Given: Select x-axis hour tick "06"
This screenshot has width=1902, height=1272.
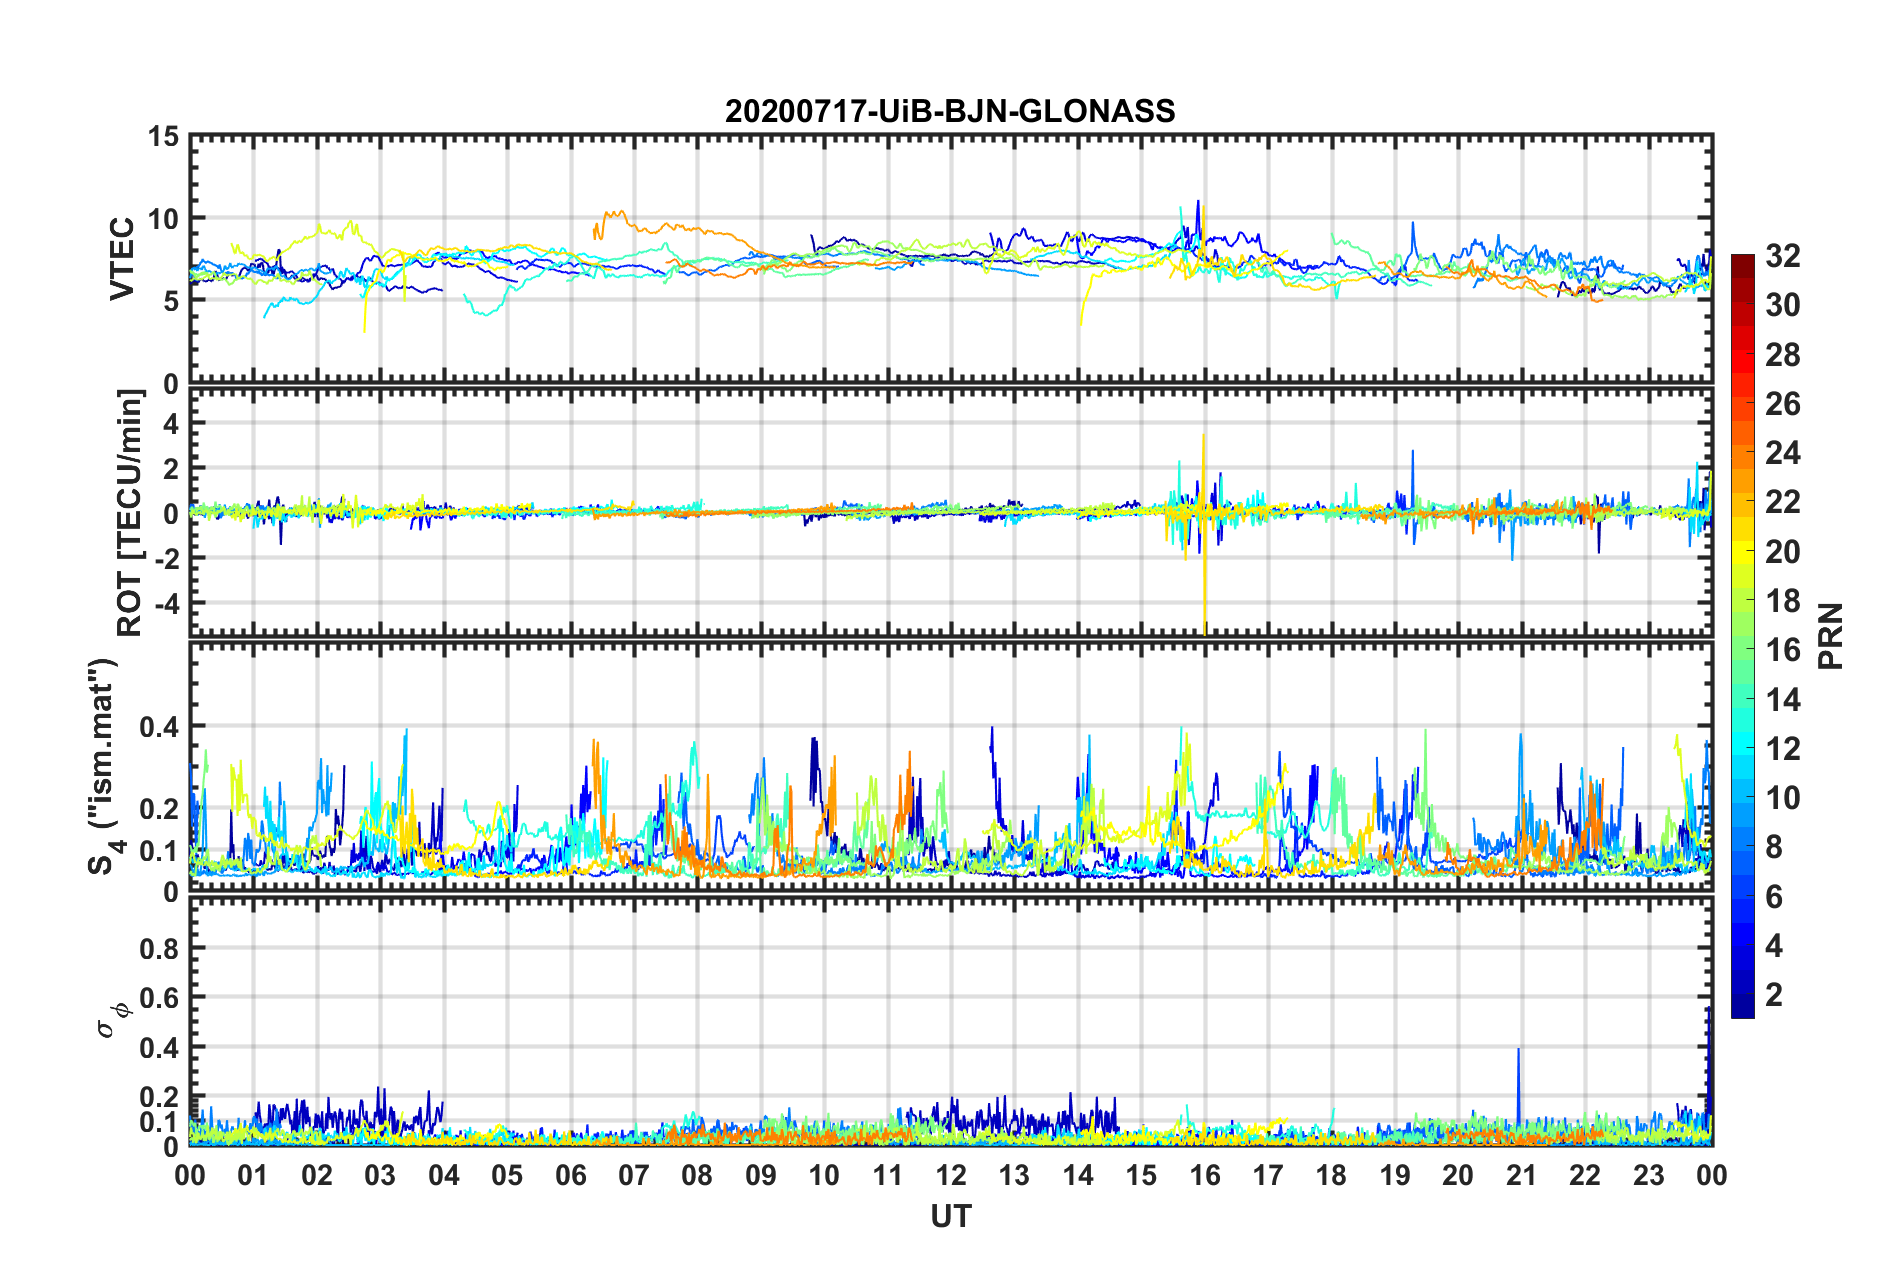Looking at the screenshot, I should (571, 1175).
